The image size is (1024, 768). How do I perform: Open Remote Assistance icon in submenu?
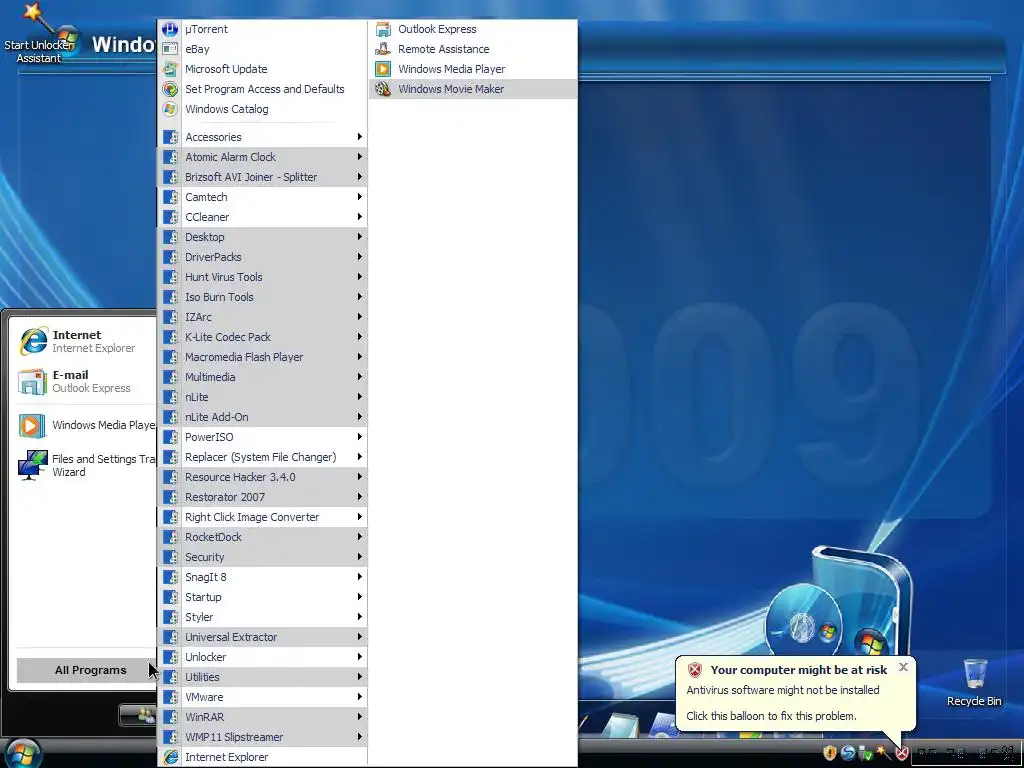(x=383, y=49)
